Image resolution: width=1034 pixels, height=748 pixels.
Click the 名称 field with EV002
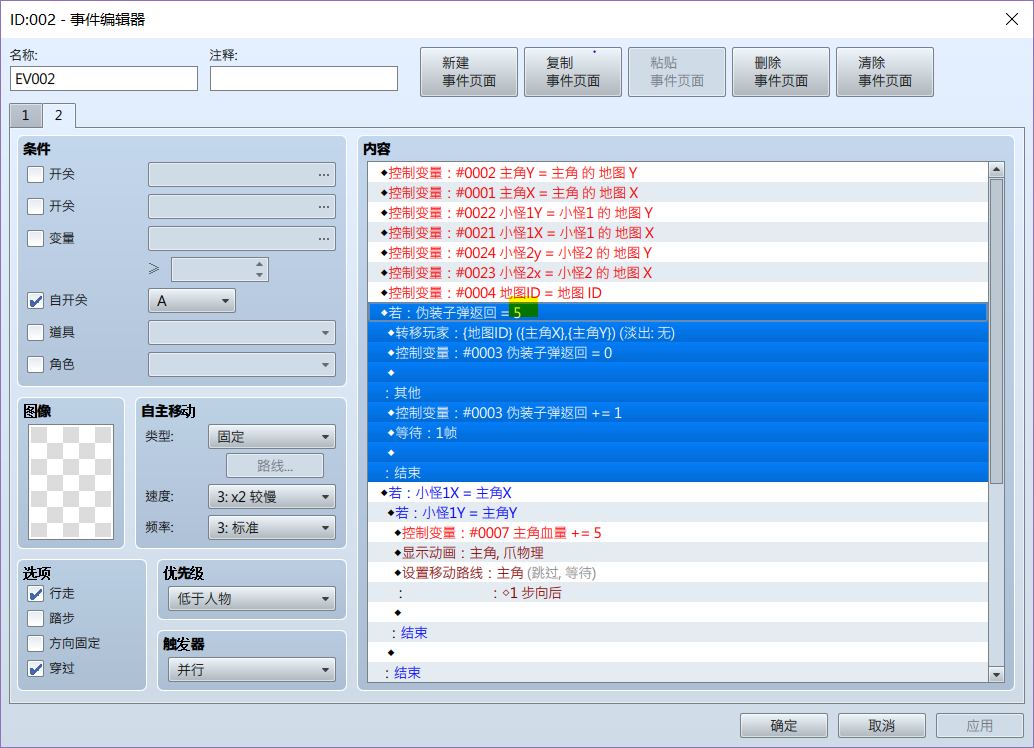click(104, 78)
